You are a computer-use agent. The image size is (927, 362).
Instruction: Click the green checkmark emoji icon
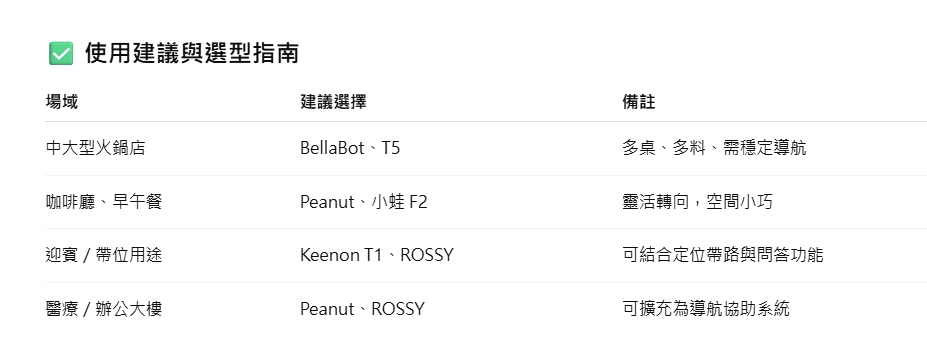tap(61, 53)
